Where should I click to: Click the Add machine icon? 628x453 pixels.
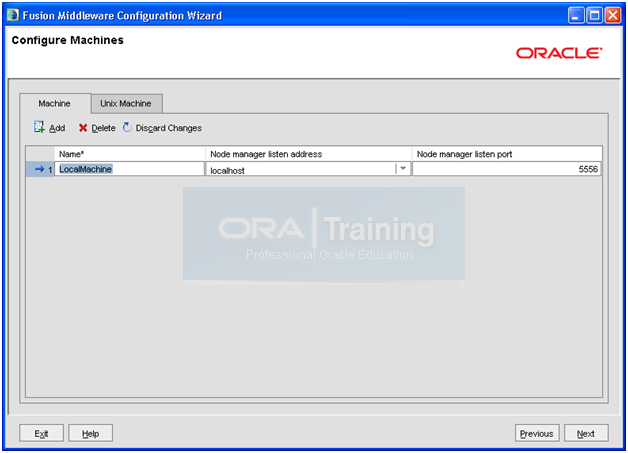click(x=39, y=127)
